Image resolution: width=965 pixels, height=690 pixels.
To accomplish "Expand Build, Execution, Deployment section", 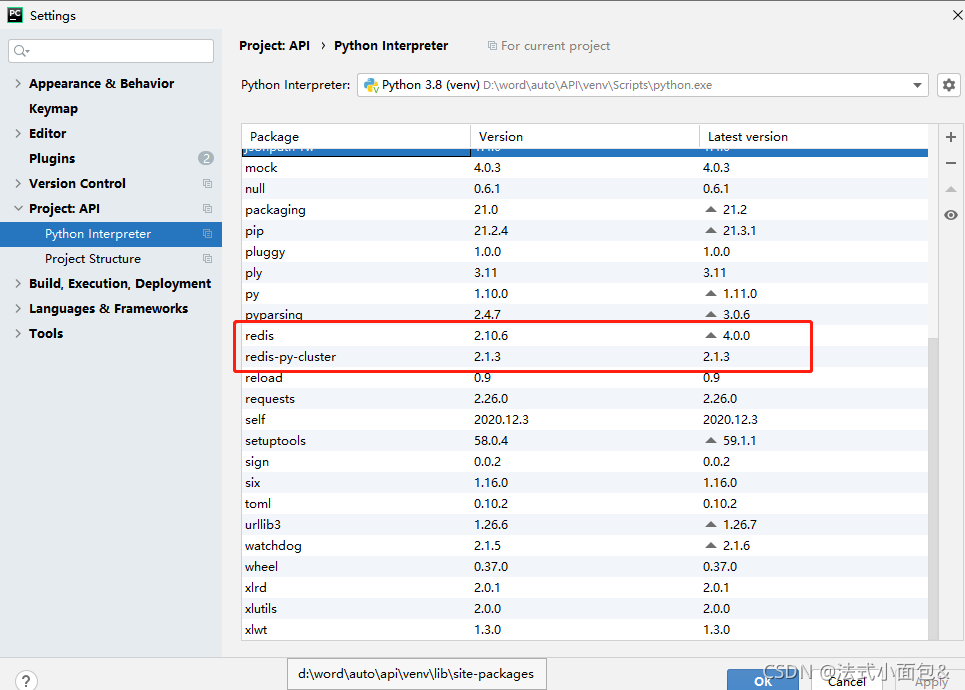I will pyautogui.click(x=18, y=283).
